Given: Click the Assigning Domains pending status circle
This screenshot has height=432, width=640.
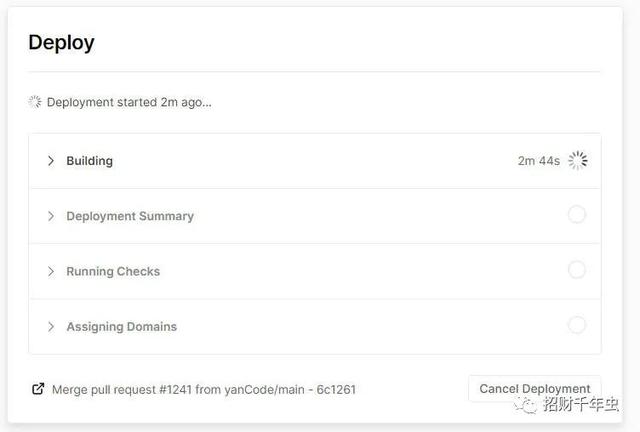Looking at the screenshot, I should tap(577, 324).
